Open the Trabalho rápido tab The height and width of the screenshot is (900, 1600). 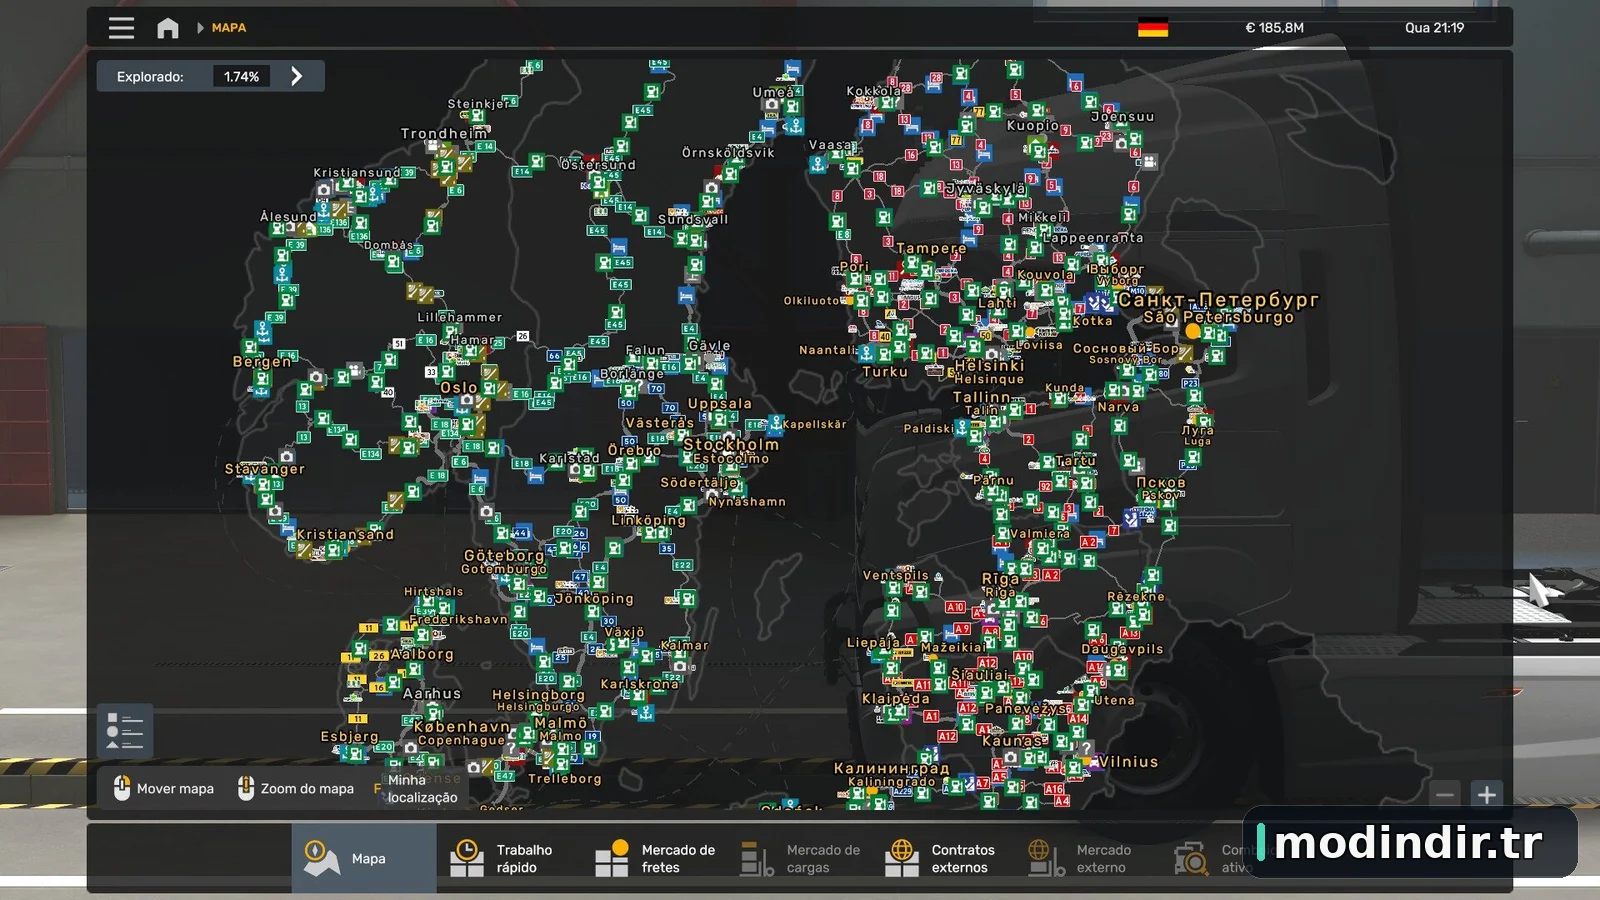[508, 858]
